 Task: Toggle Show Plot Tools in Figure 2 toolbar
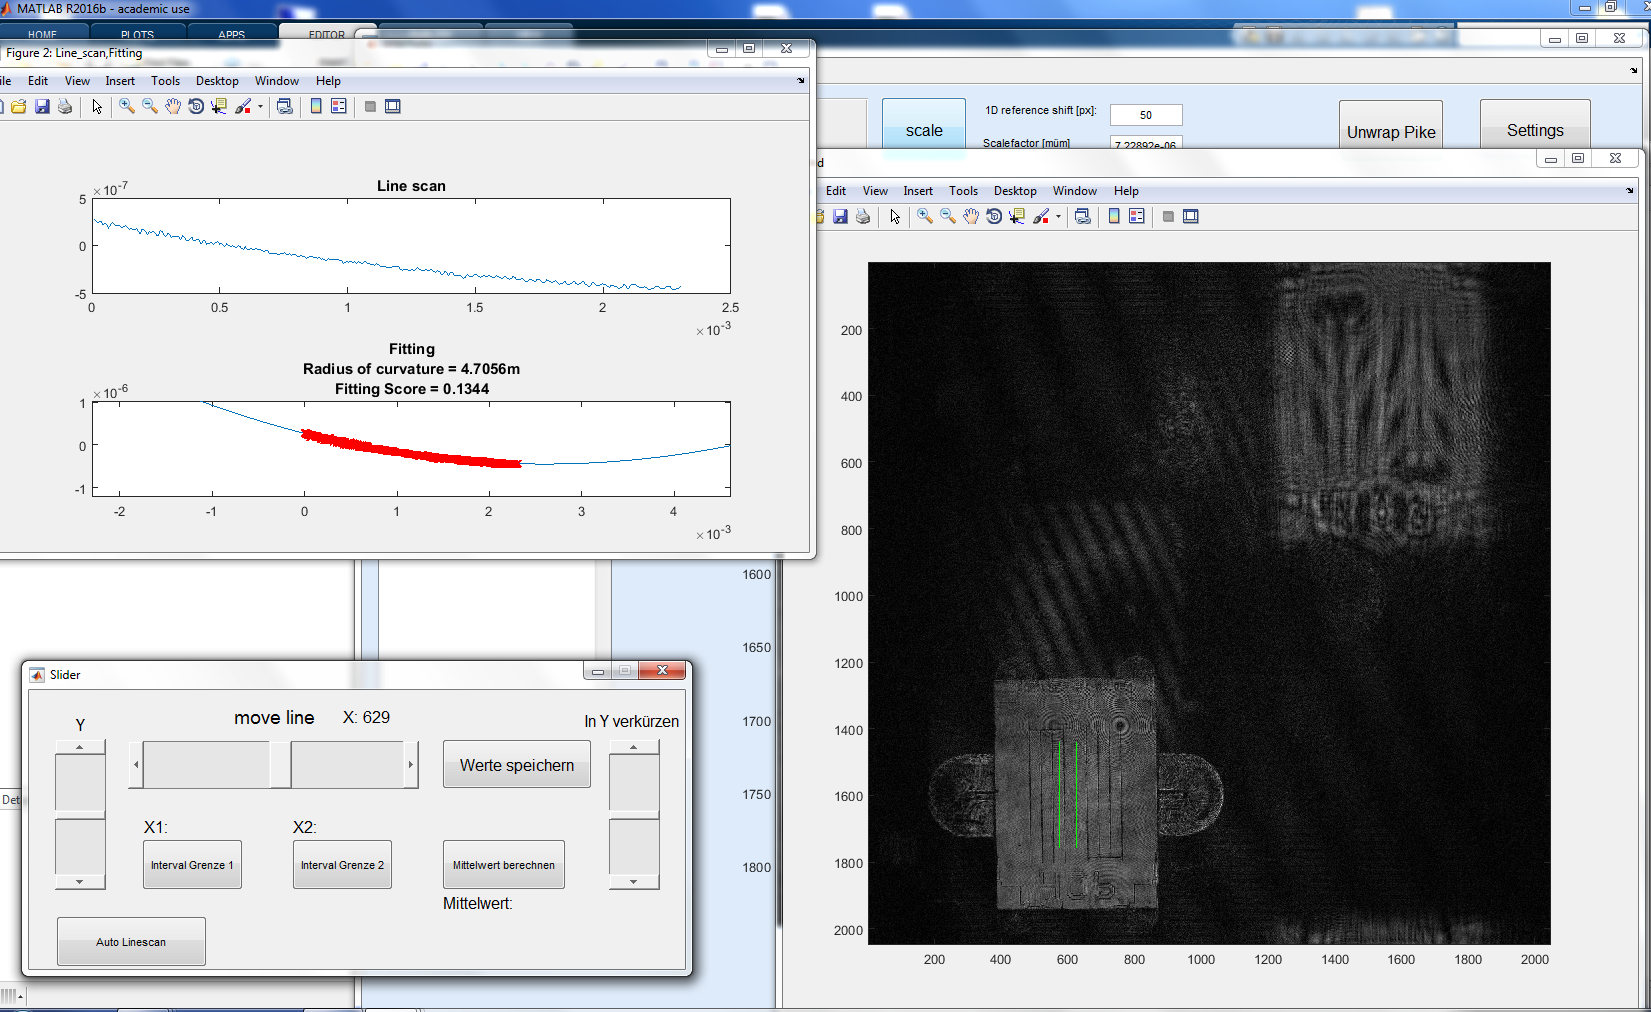(393, 107)
